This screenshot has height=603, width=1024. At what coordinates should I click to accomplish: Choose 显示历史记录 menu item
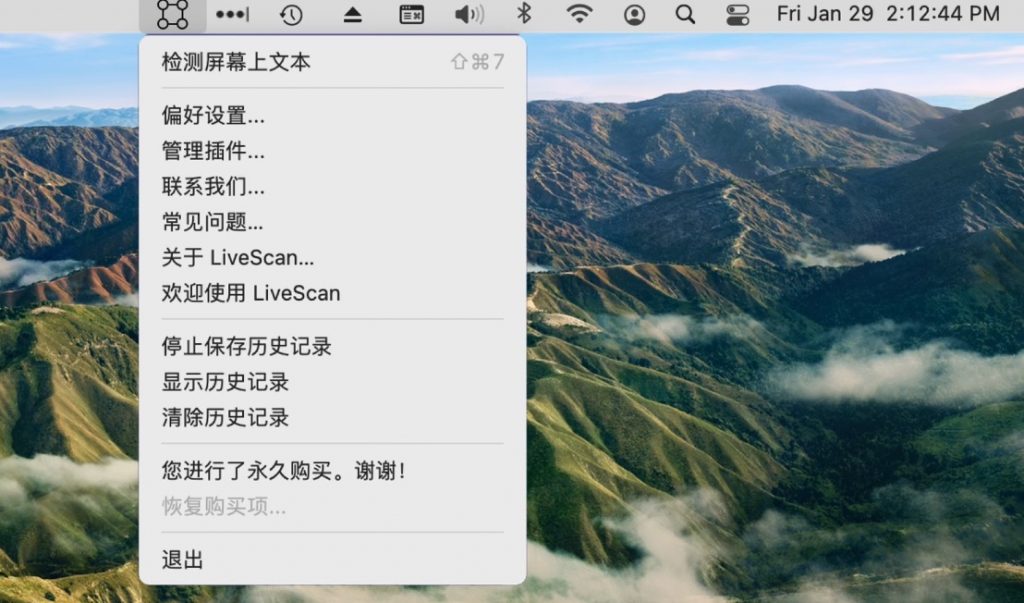tap(332, 382)
